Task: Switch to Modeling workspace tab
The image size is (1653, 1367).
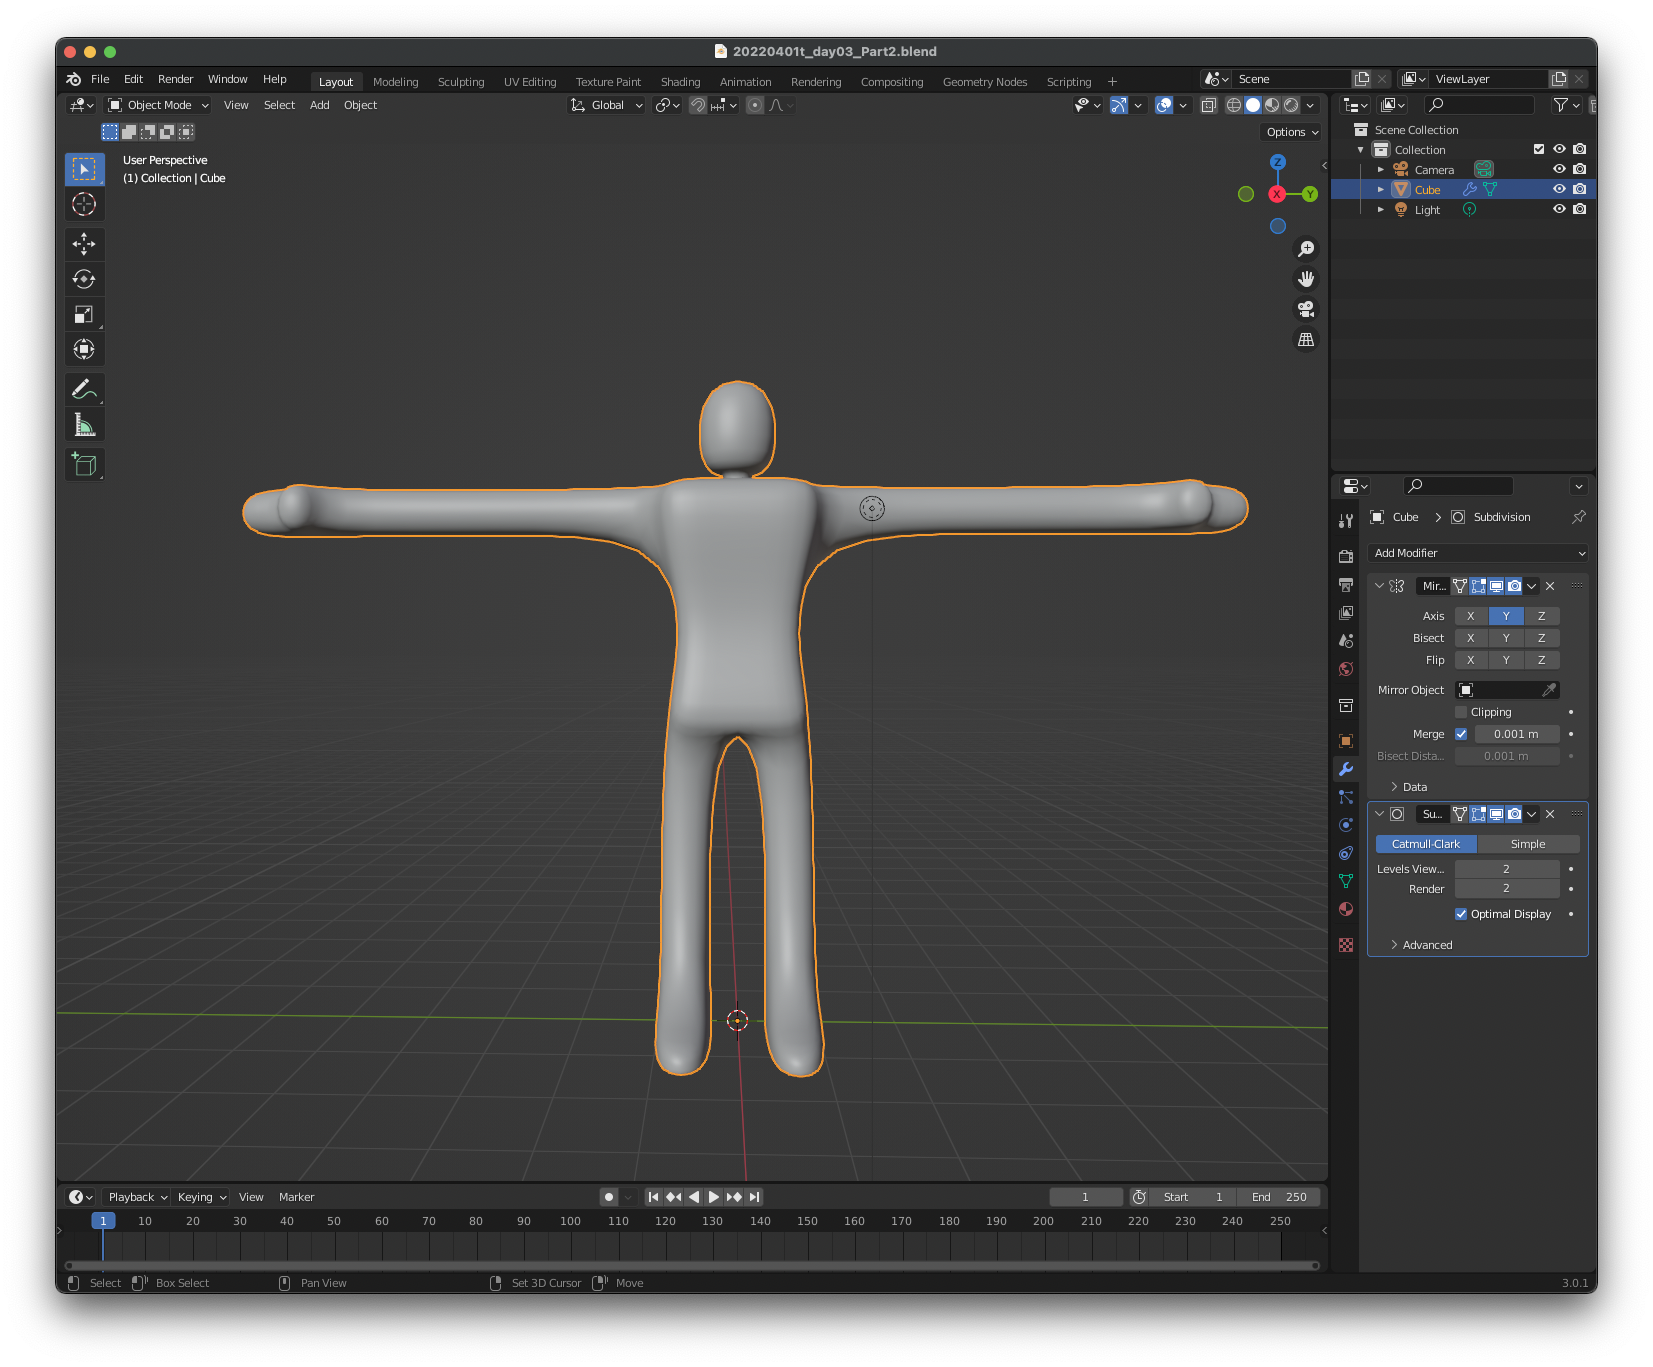Action: [395, 82]
